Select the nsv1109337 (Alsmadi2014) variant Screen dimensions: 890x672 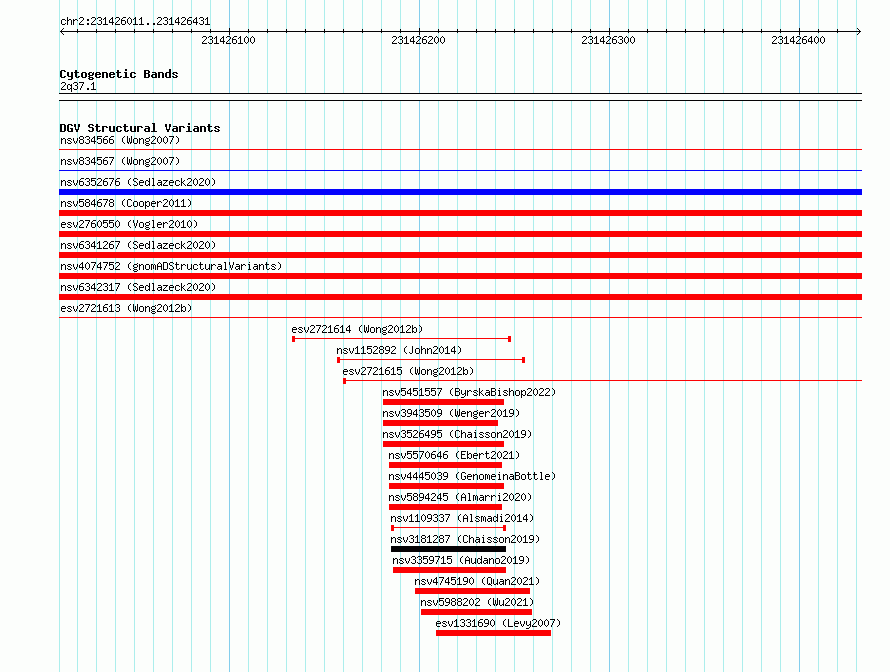(462, 518)
